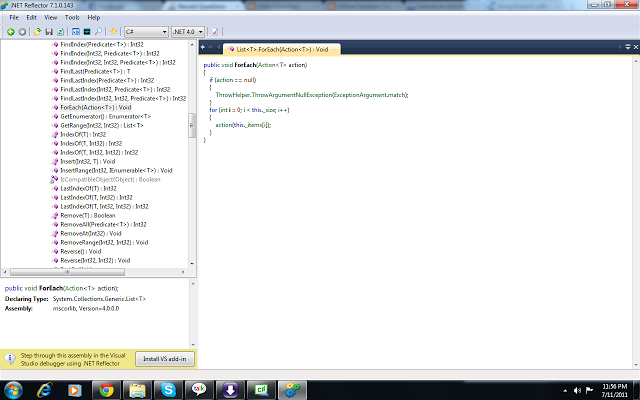Select LastIndexOf(T) : Int32 method

88,188
